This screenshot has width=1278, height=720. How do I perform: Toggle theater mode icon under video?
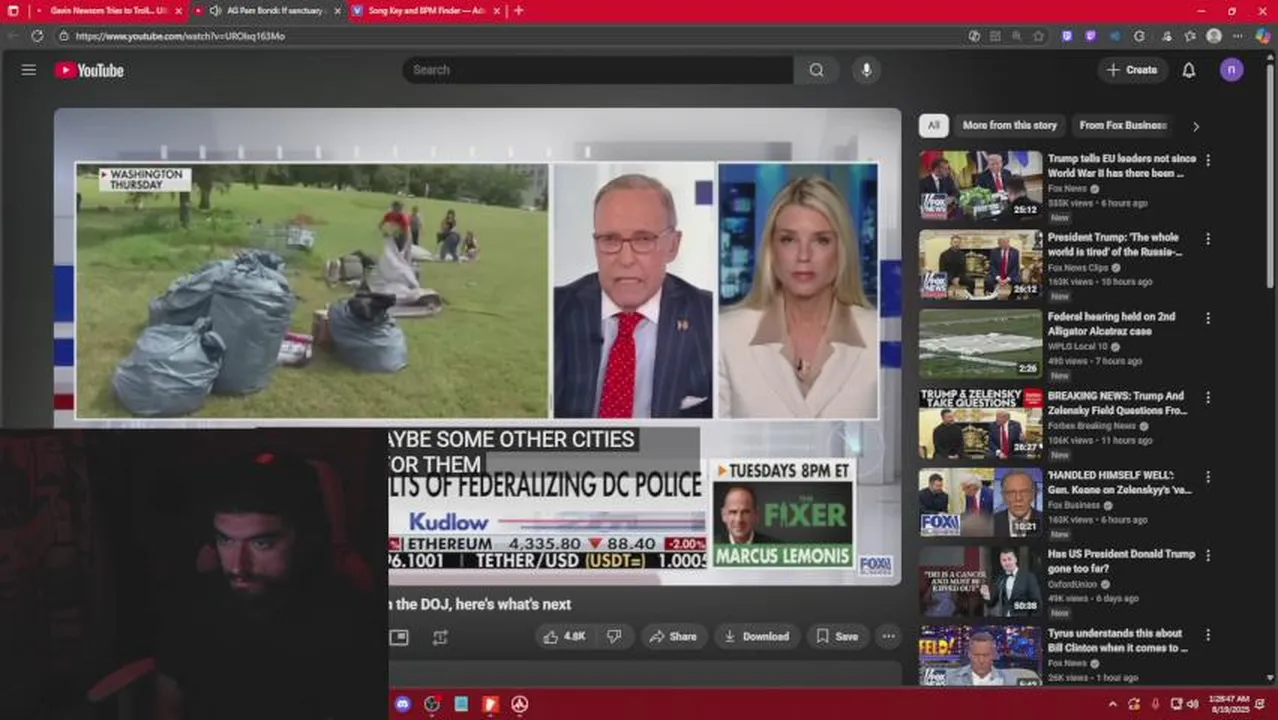click(399, 637)
